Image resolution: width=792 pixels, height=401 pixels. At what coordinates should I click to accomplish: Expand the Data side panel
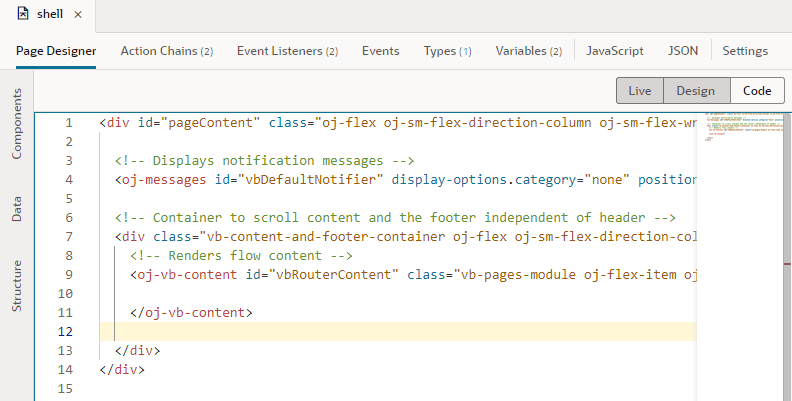17,208
